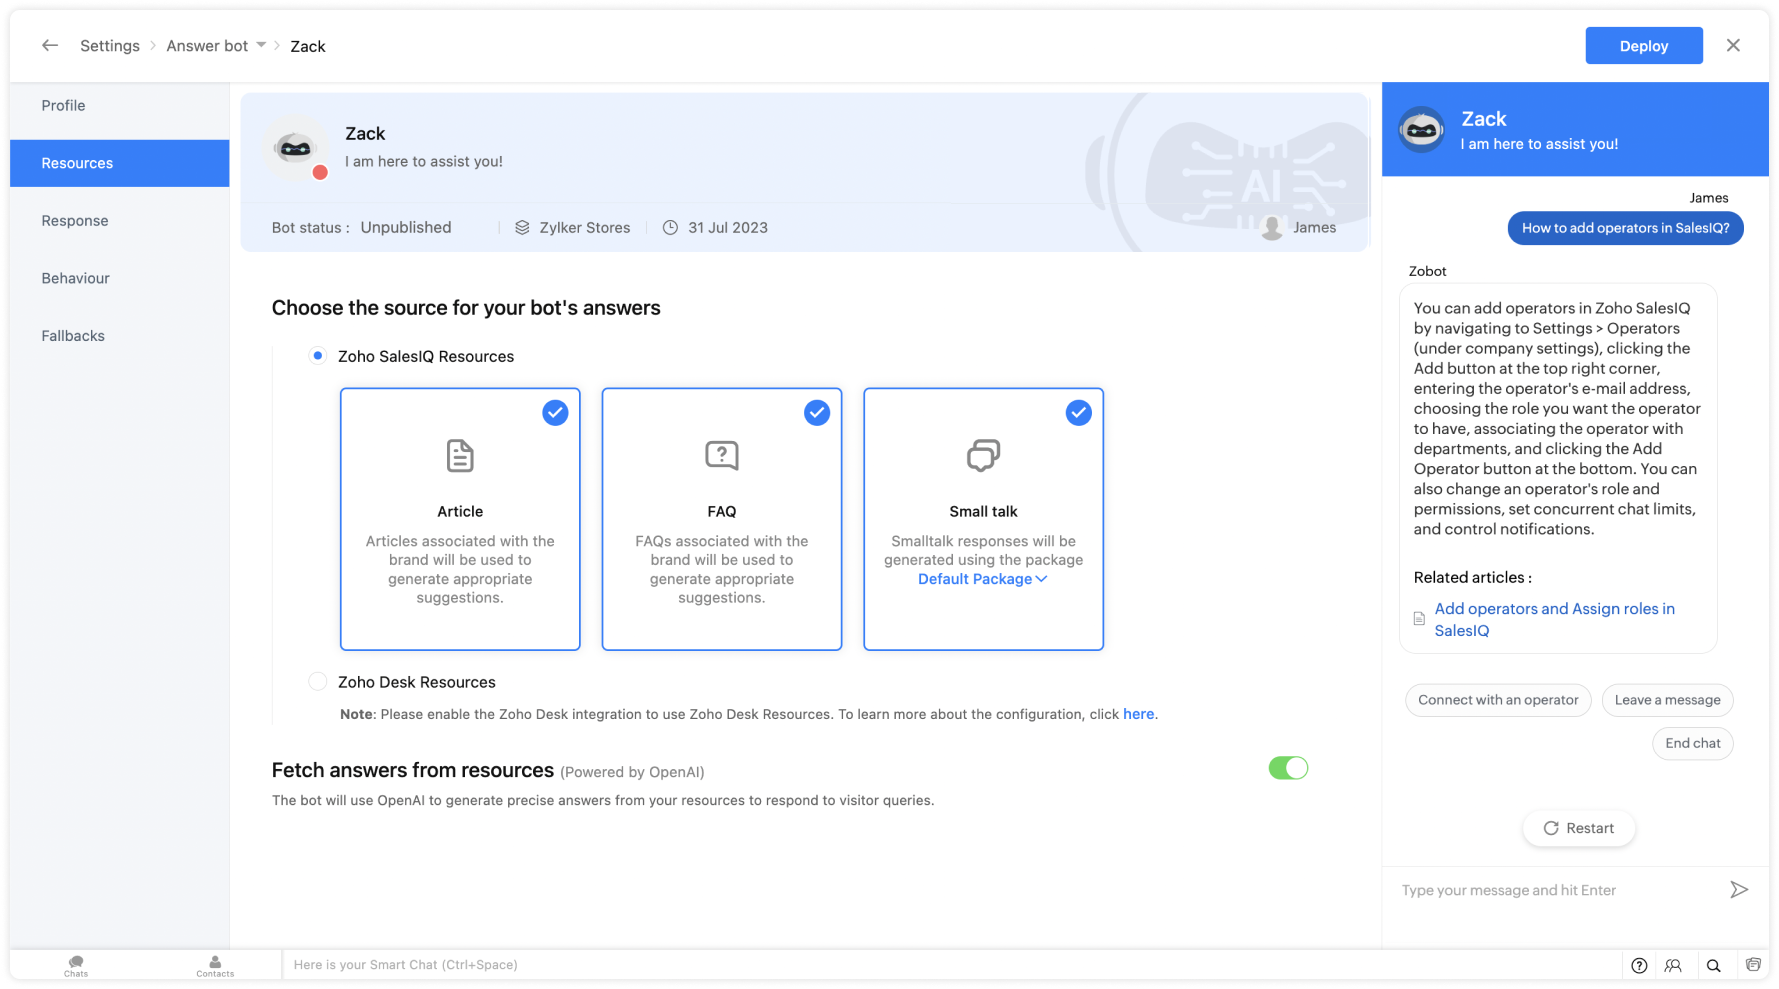Click the clock icon beside 31 Jul 2023
This screenshot has width=1779, height=989.
pos(670,227)
